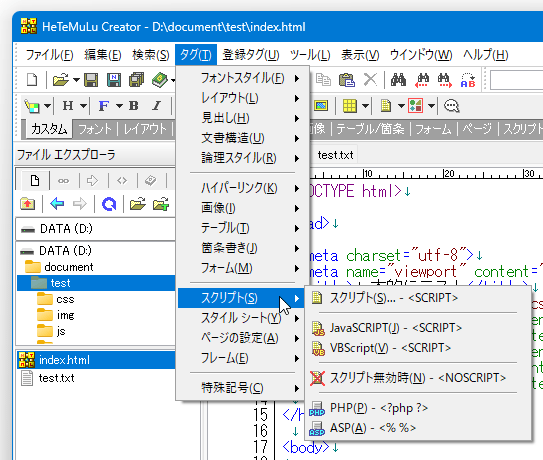Select the css folder in tree
Viewport: 543px width, 460px height.
55,299
